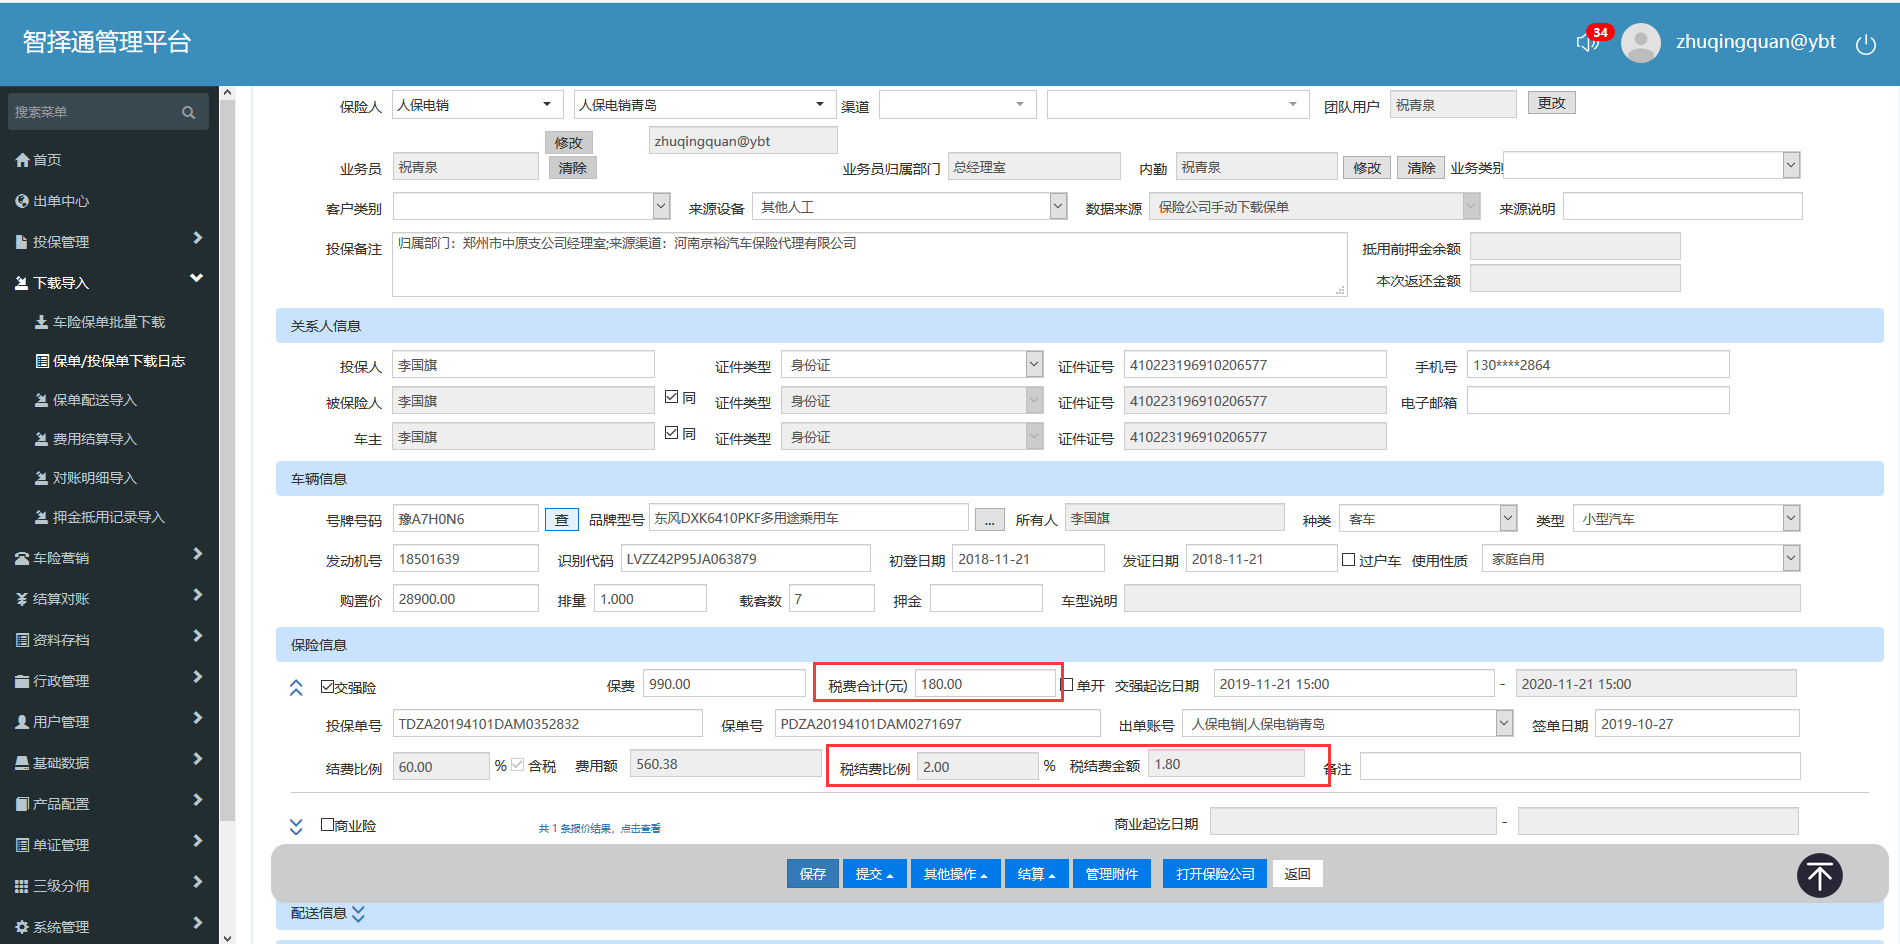Click the 税费合计 input field
Image resolution: width=1900 pixels, height=944 pixels.
(984, 684)
